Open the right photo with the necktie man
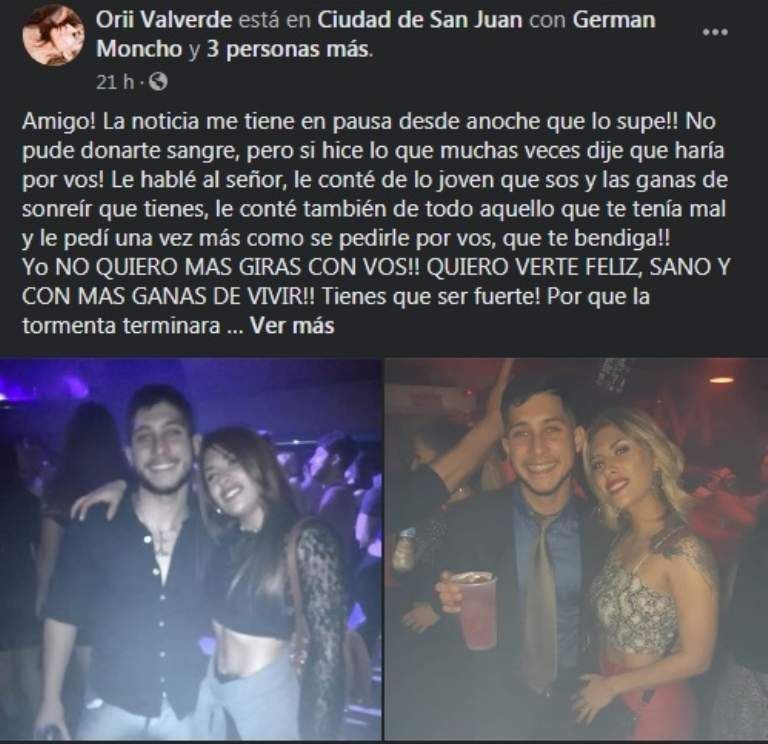The image size is (768, 744). 576,549
